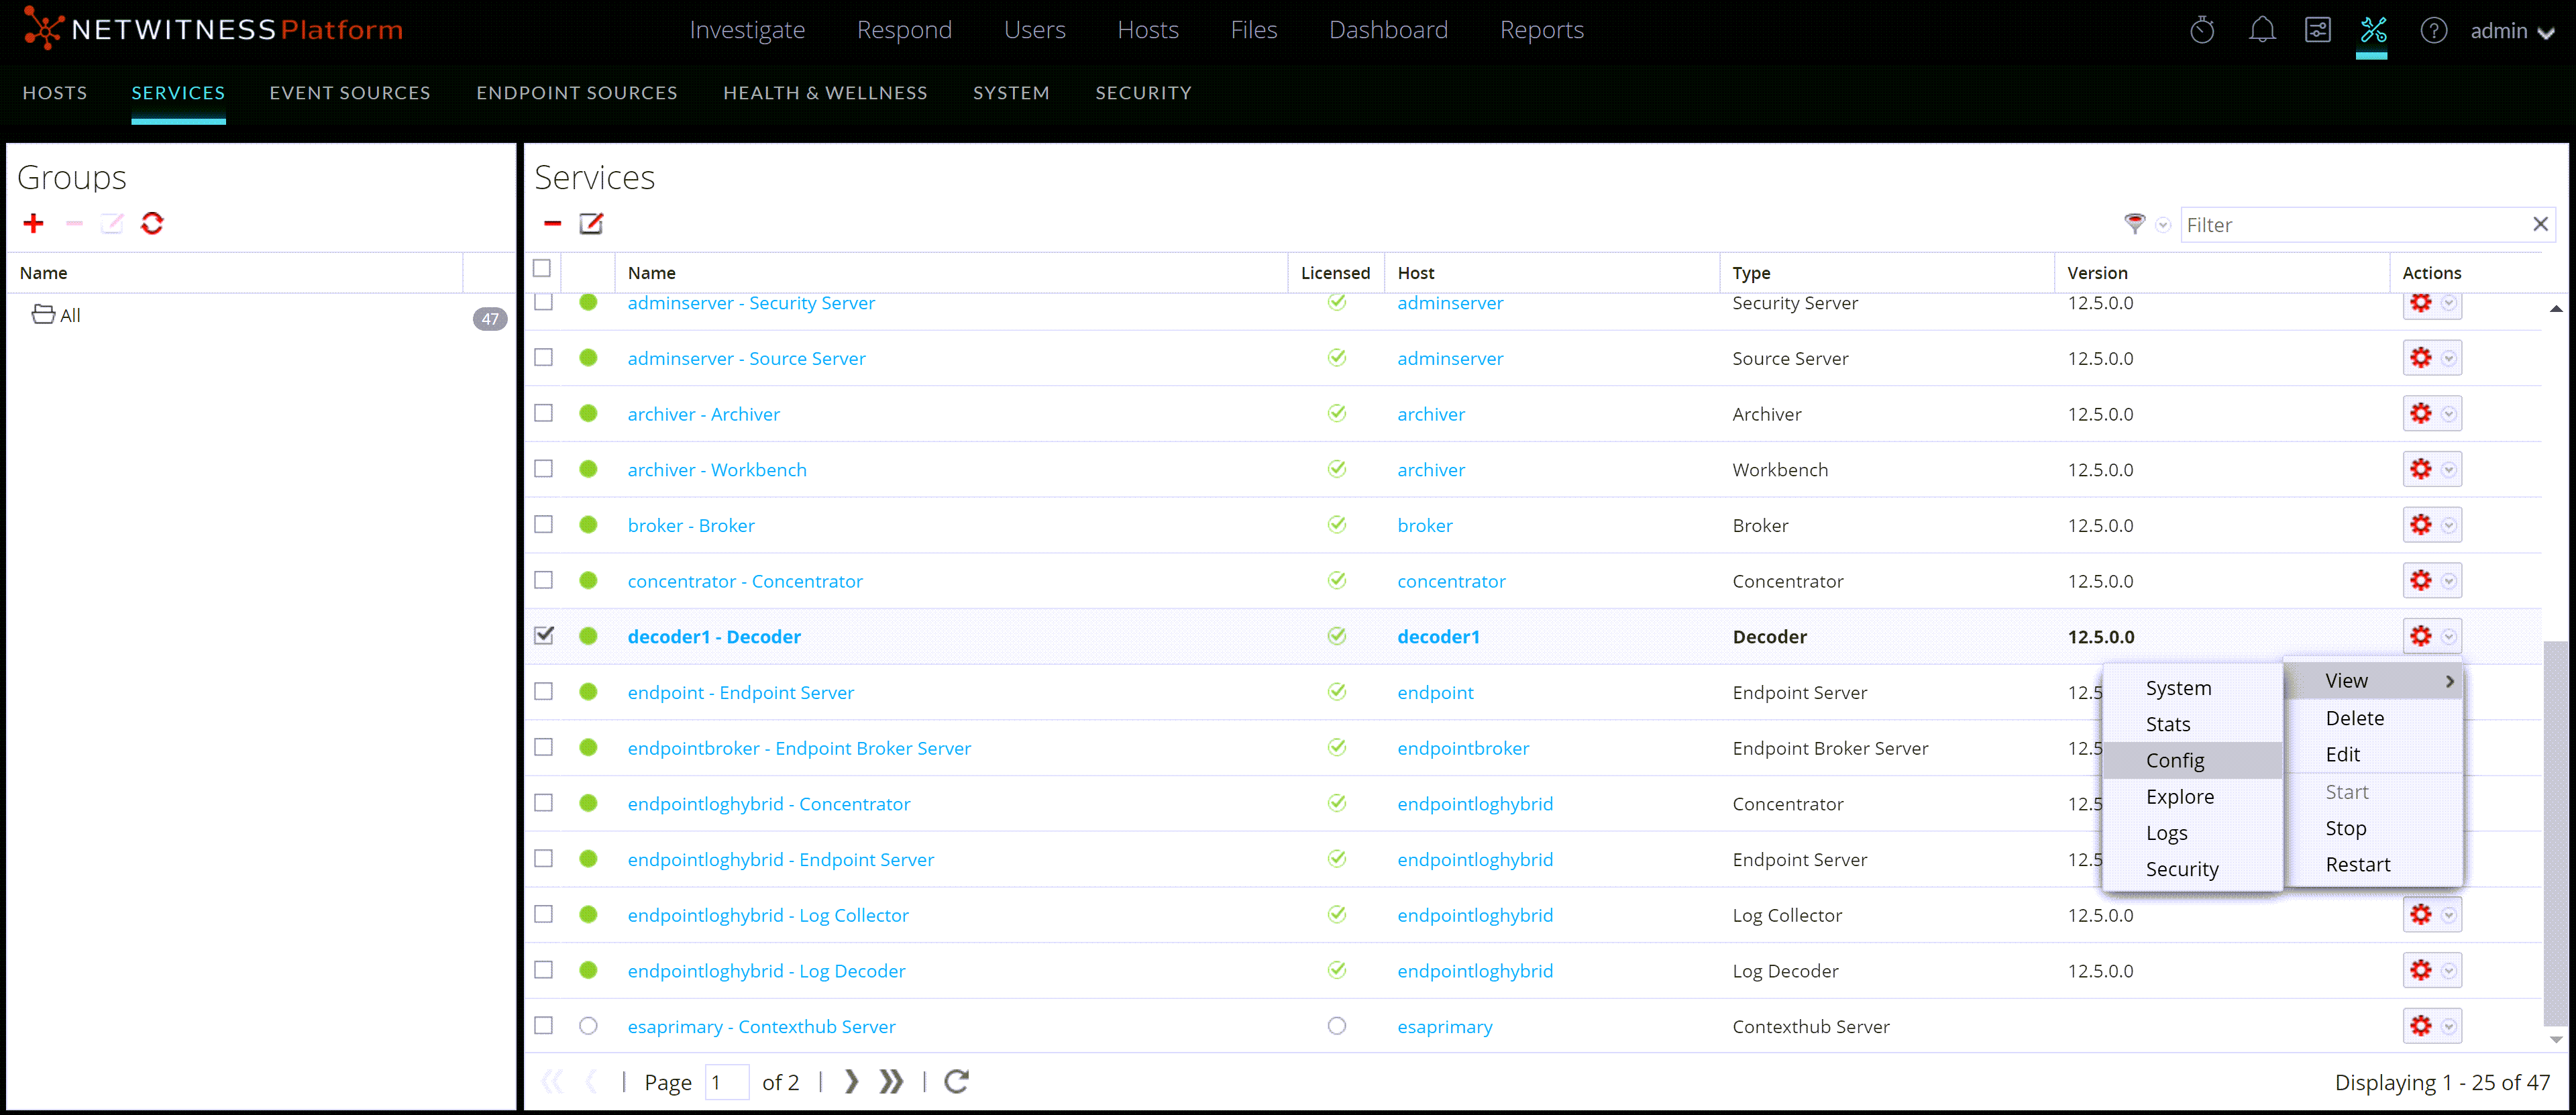Click the red plus add group icon

[x=33, y=223]
